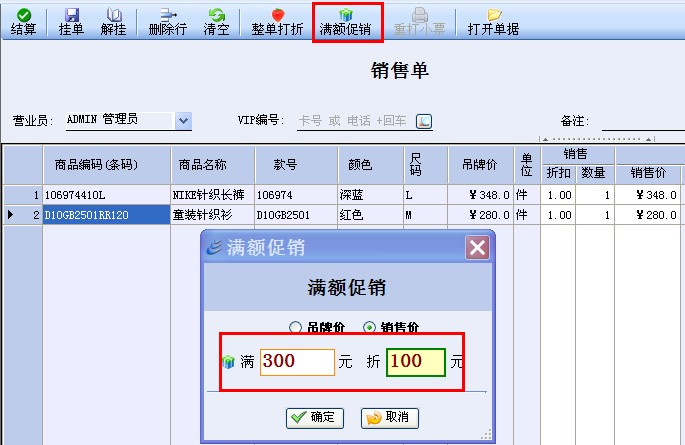The width and height of the screenshot is (685, 445).
Task: Click the 单位 unit column header
Action: [x=527, y=165]
